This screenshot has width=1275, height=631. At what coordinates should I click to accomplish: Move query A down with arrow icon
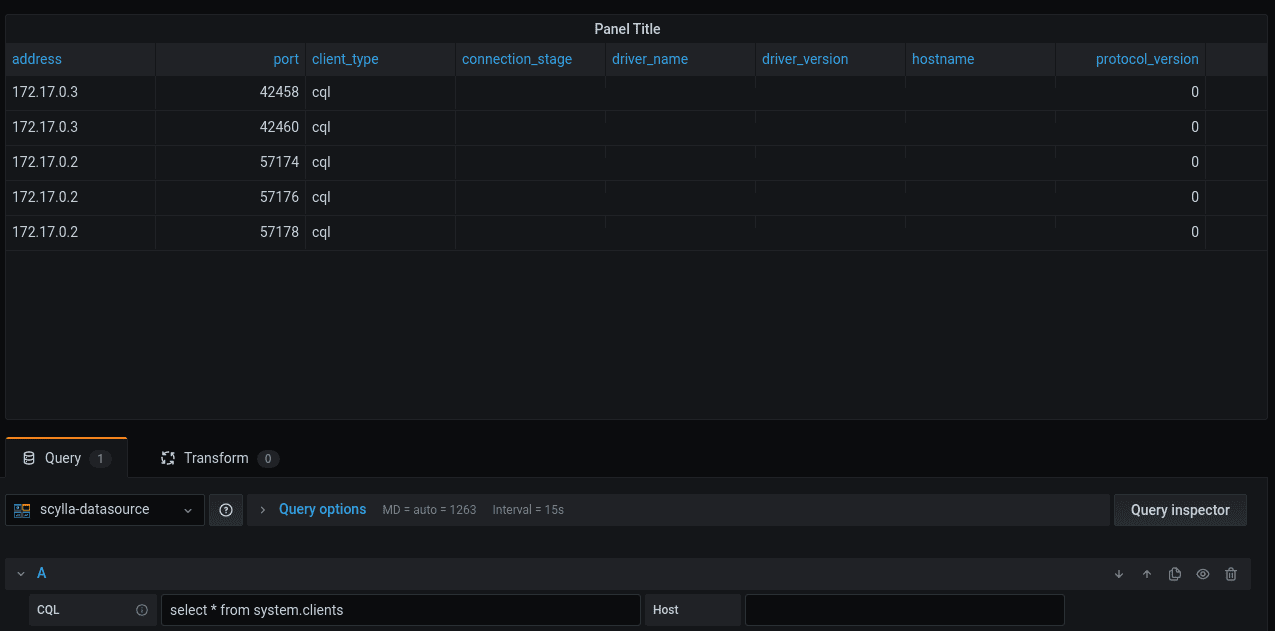pyautogui.click(x=1119, y=574)
